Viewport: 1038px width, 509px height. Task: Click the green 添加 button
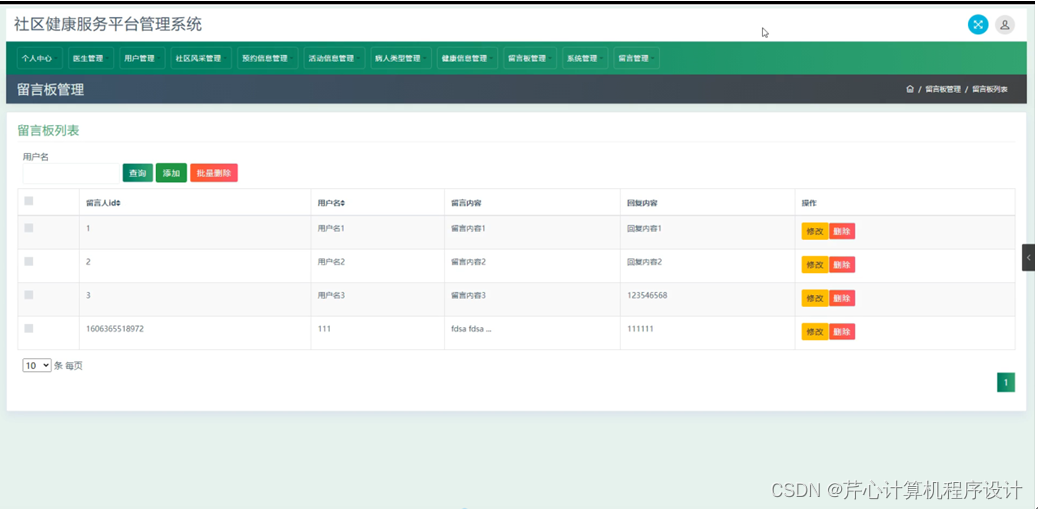(171, 173)
